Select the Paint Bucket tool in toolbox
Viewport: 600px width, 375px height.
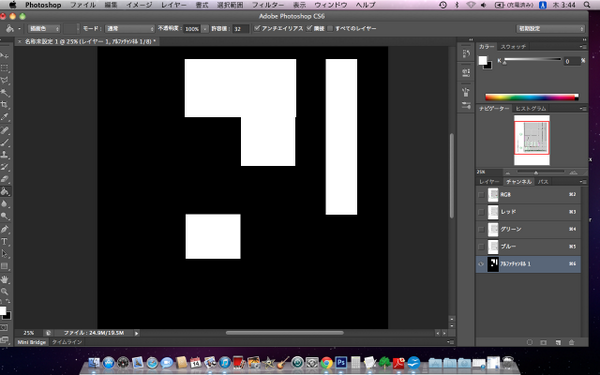click(5, 191)
